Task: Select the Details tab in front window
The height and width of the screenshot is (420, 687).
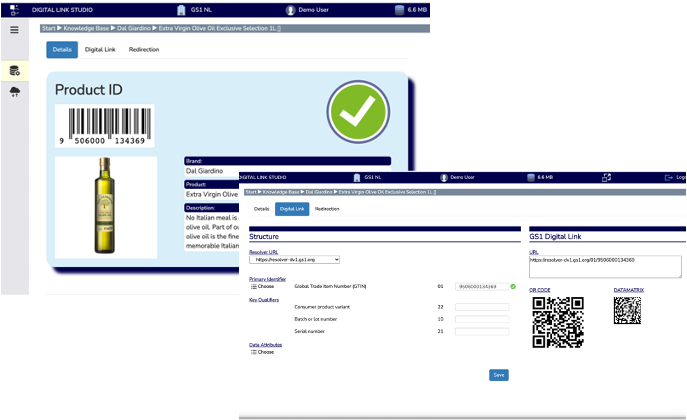Action: (262, 209)
